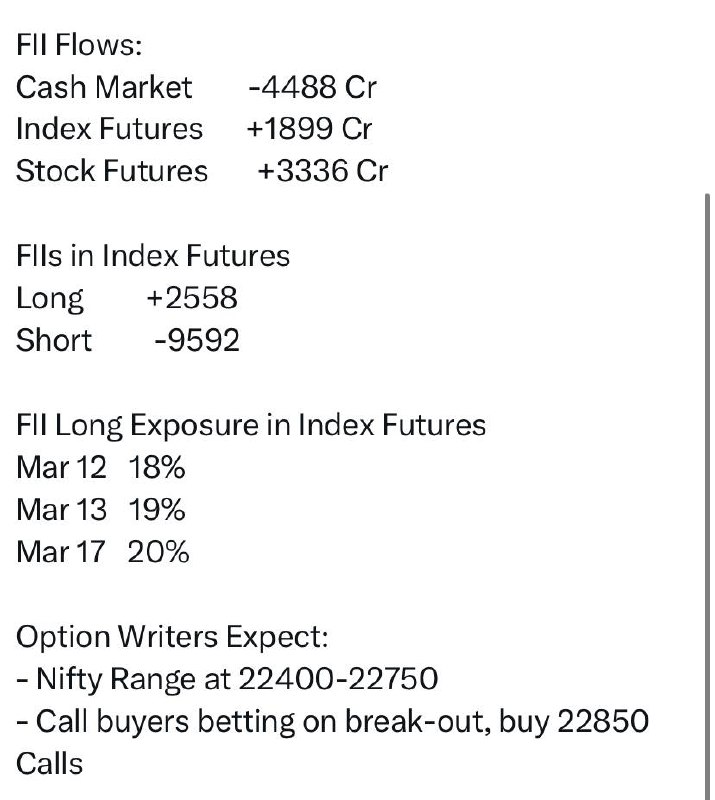Click the Index Futures value +1899 Cr
Screen dimensions: 715x800
pyautogui.click(x=309, y=129)
